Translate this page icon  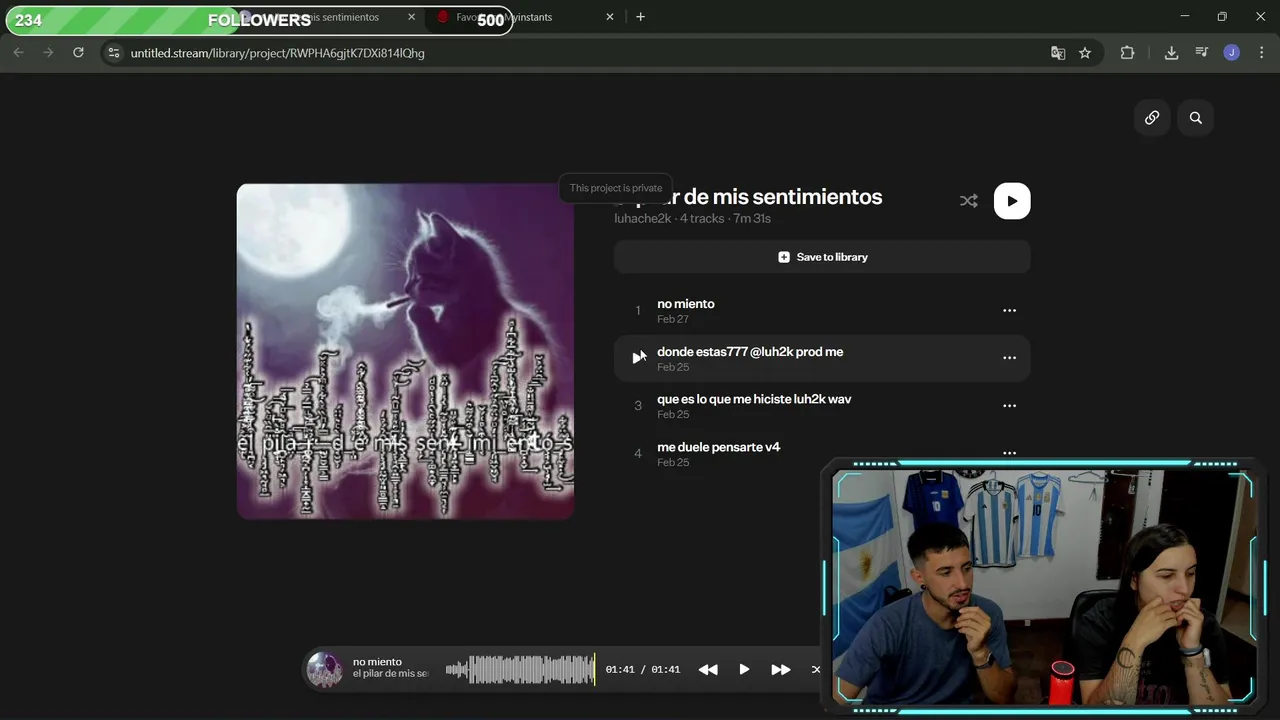tap(1058, 53)
